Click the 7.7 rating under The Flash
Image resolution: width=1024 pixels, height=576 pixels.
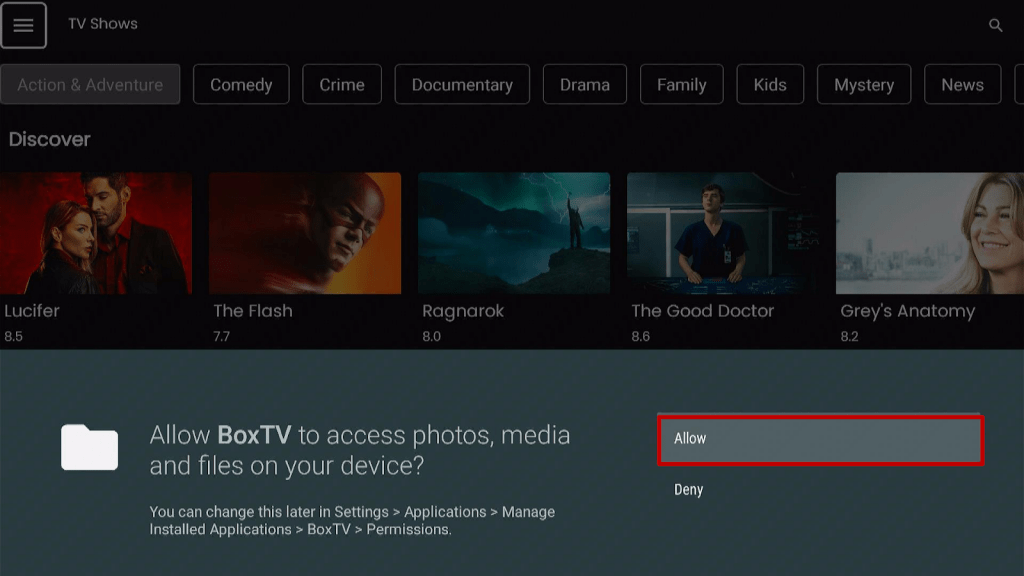tap(221, 336)
